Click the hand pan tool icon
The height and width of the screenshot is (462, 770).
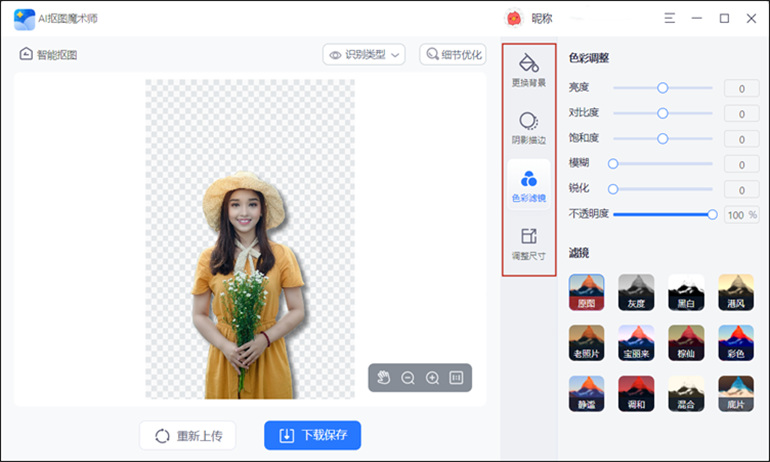tap(384, 378)
